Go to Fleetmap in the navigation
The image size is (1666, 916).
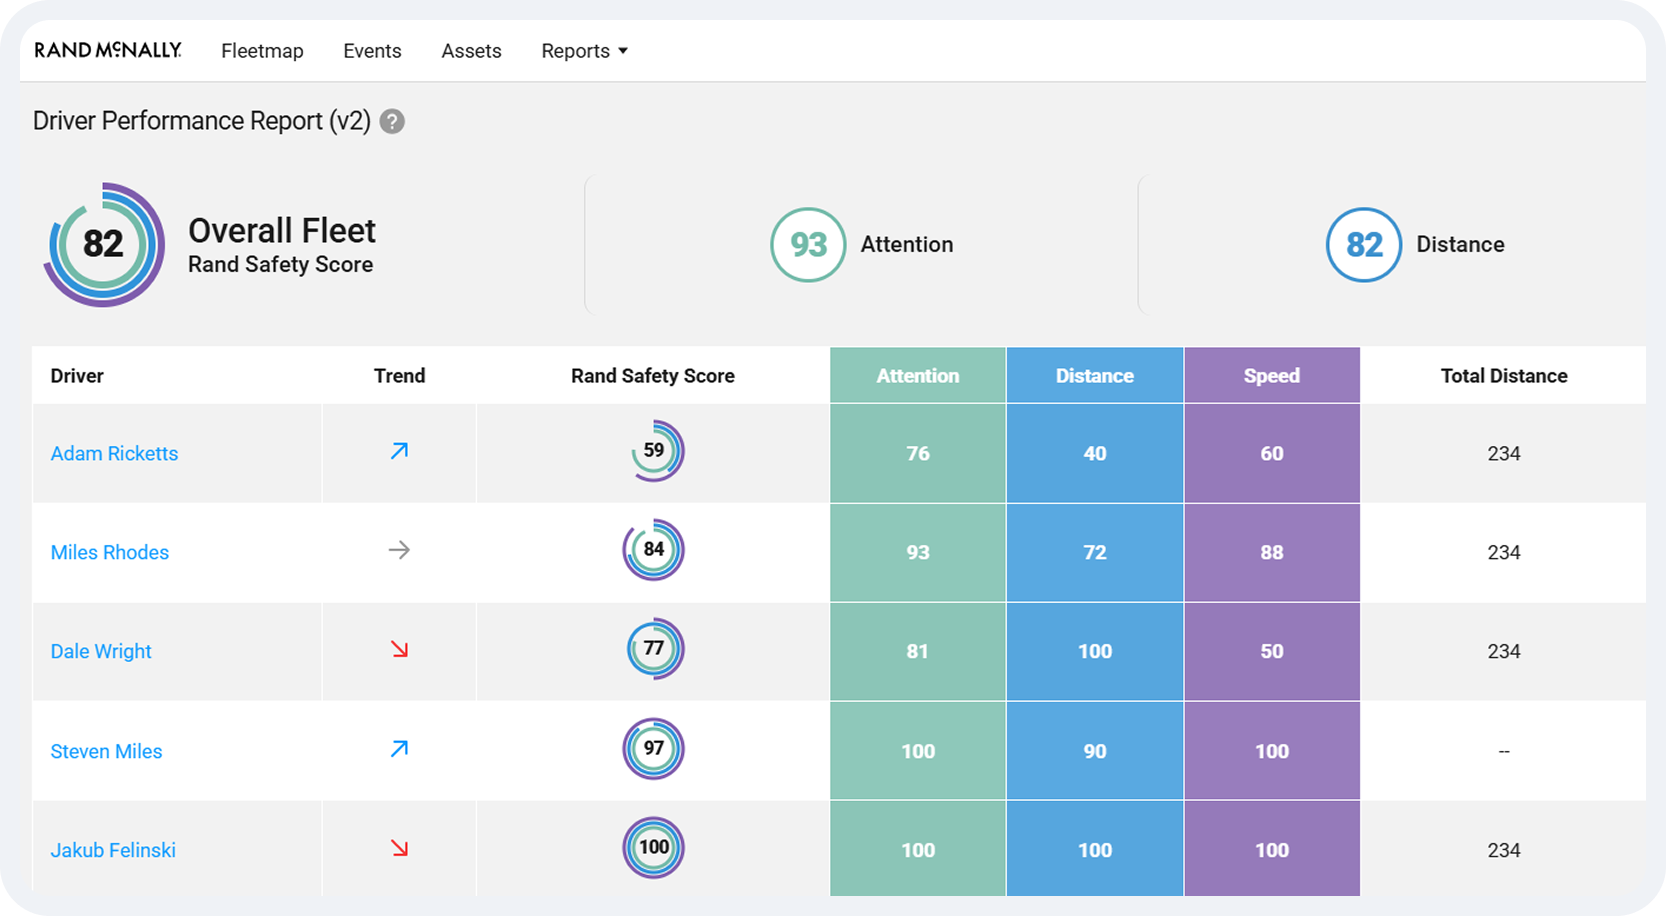tap(262, 51)
